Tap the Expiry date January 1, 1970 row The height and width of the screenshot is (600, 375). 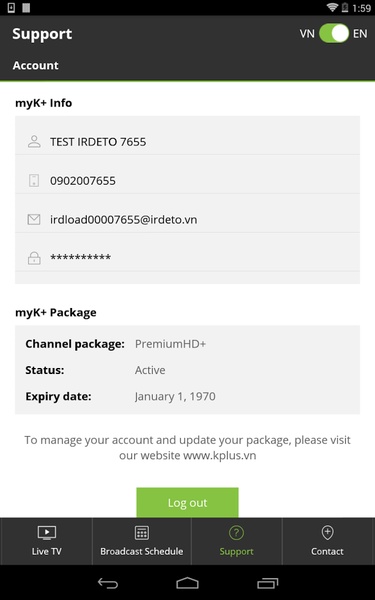point(188,396)
